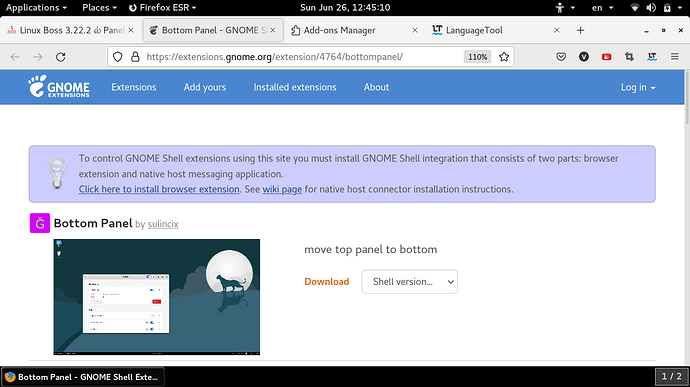This screenshot has width=690, height=387.
Task: Open the 1 / 2 workspace switcher
Action: (672, 376)
